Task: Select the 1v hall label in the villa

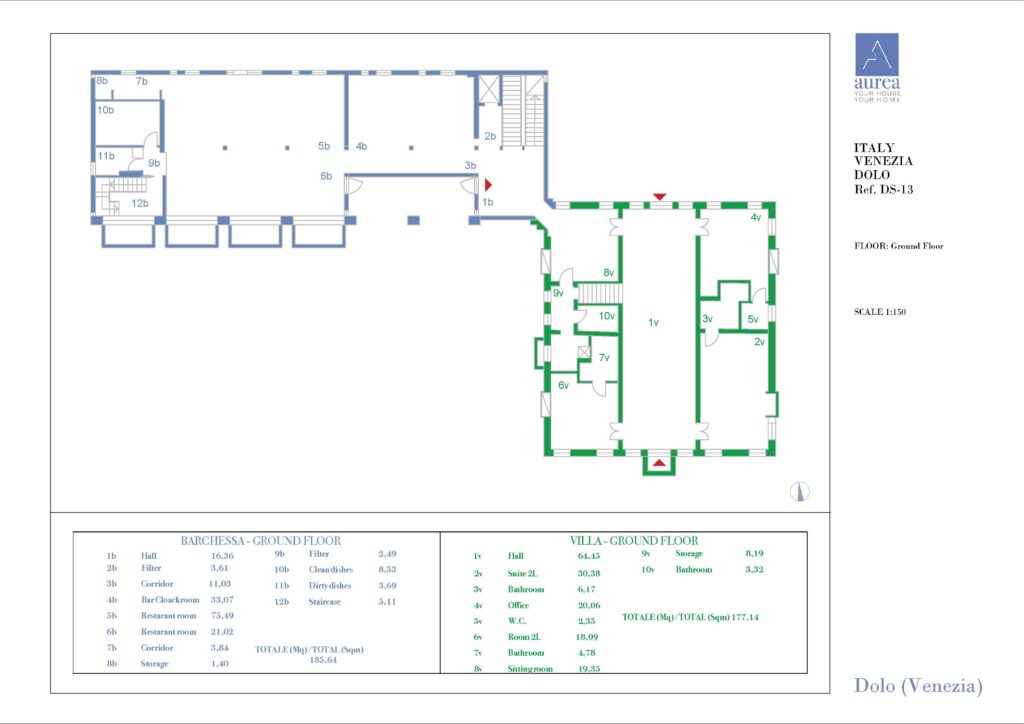Action: (x=653, y=322)
